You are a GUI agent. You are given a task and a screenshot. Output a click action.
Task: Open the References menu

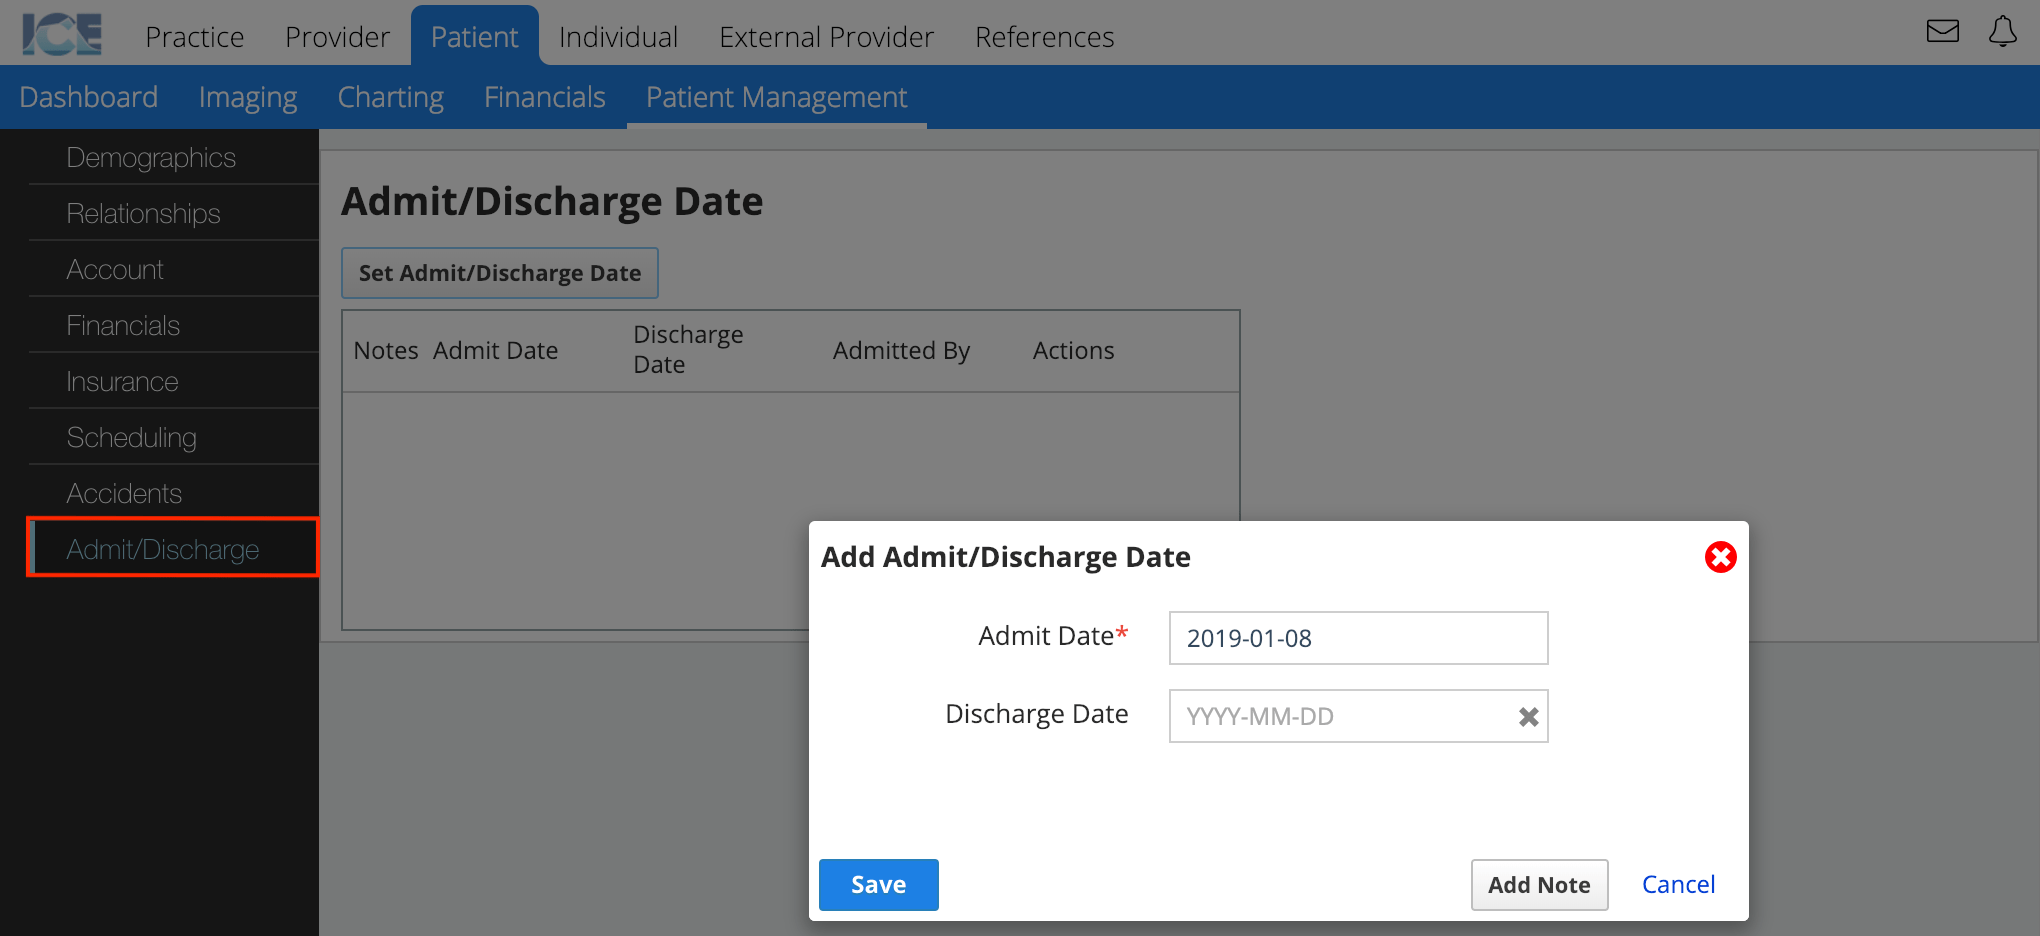(1044, 37)
